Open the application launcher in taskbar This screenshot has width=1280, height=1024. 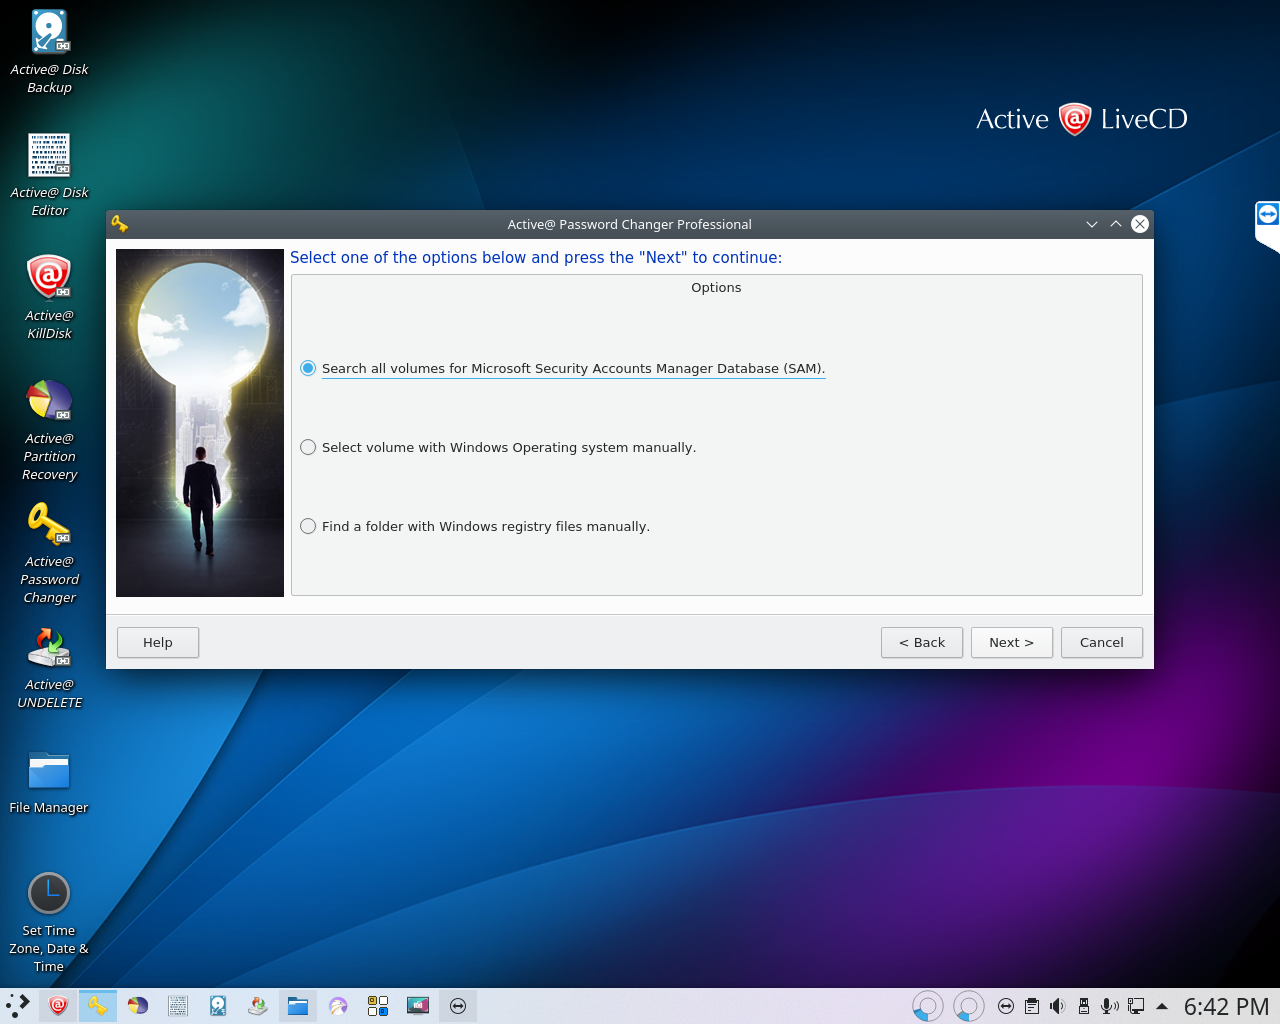[18, 1006]
